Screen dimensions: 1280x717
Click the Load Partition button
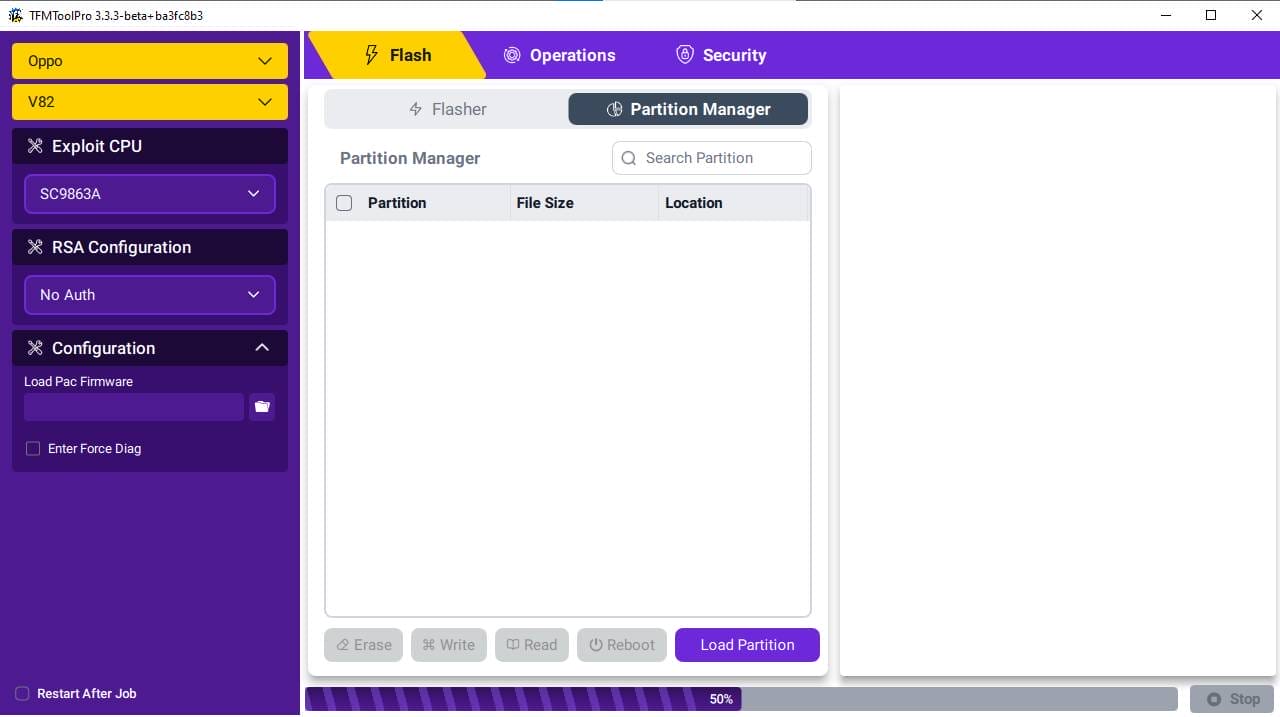[747, 645]
